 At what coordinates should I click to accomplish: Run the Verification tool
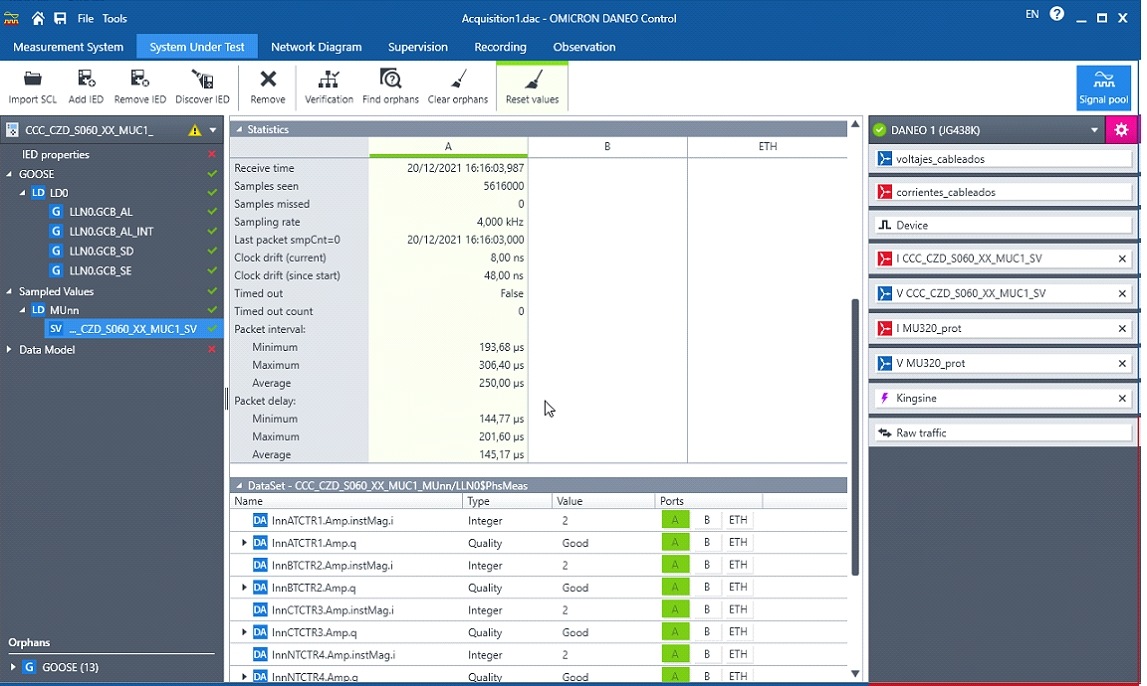click(328, 87)
